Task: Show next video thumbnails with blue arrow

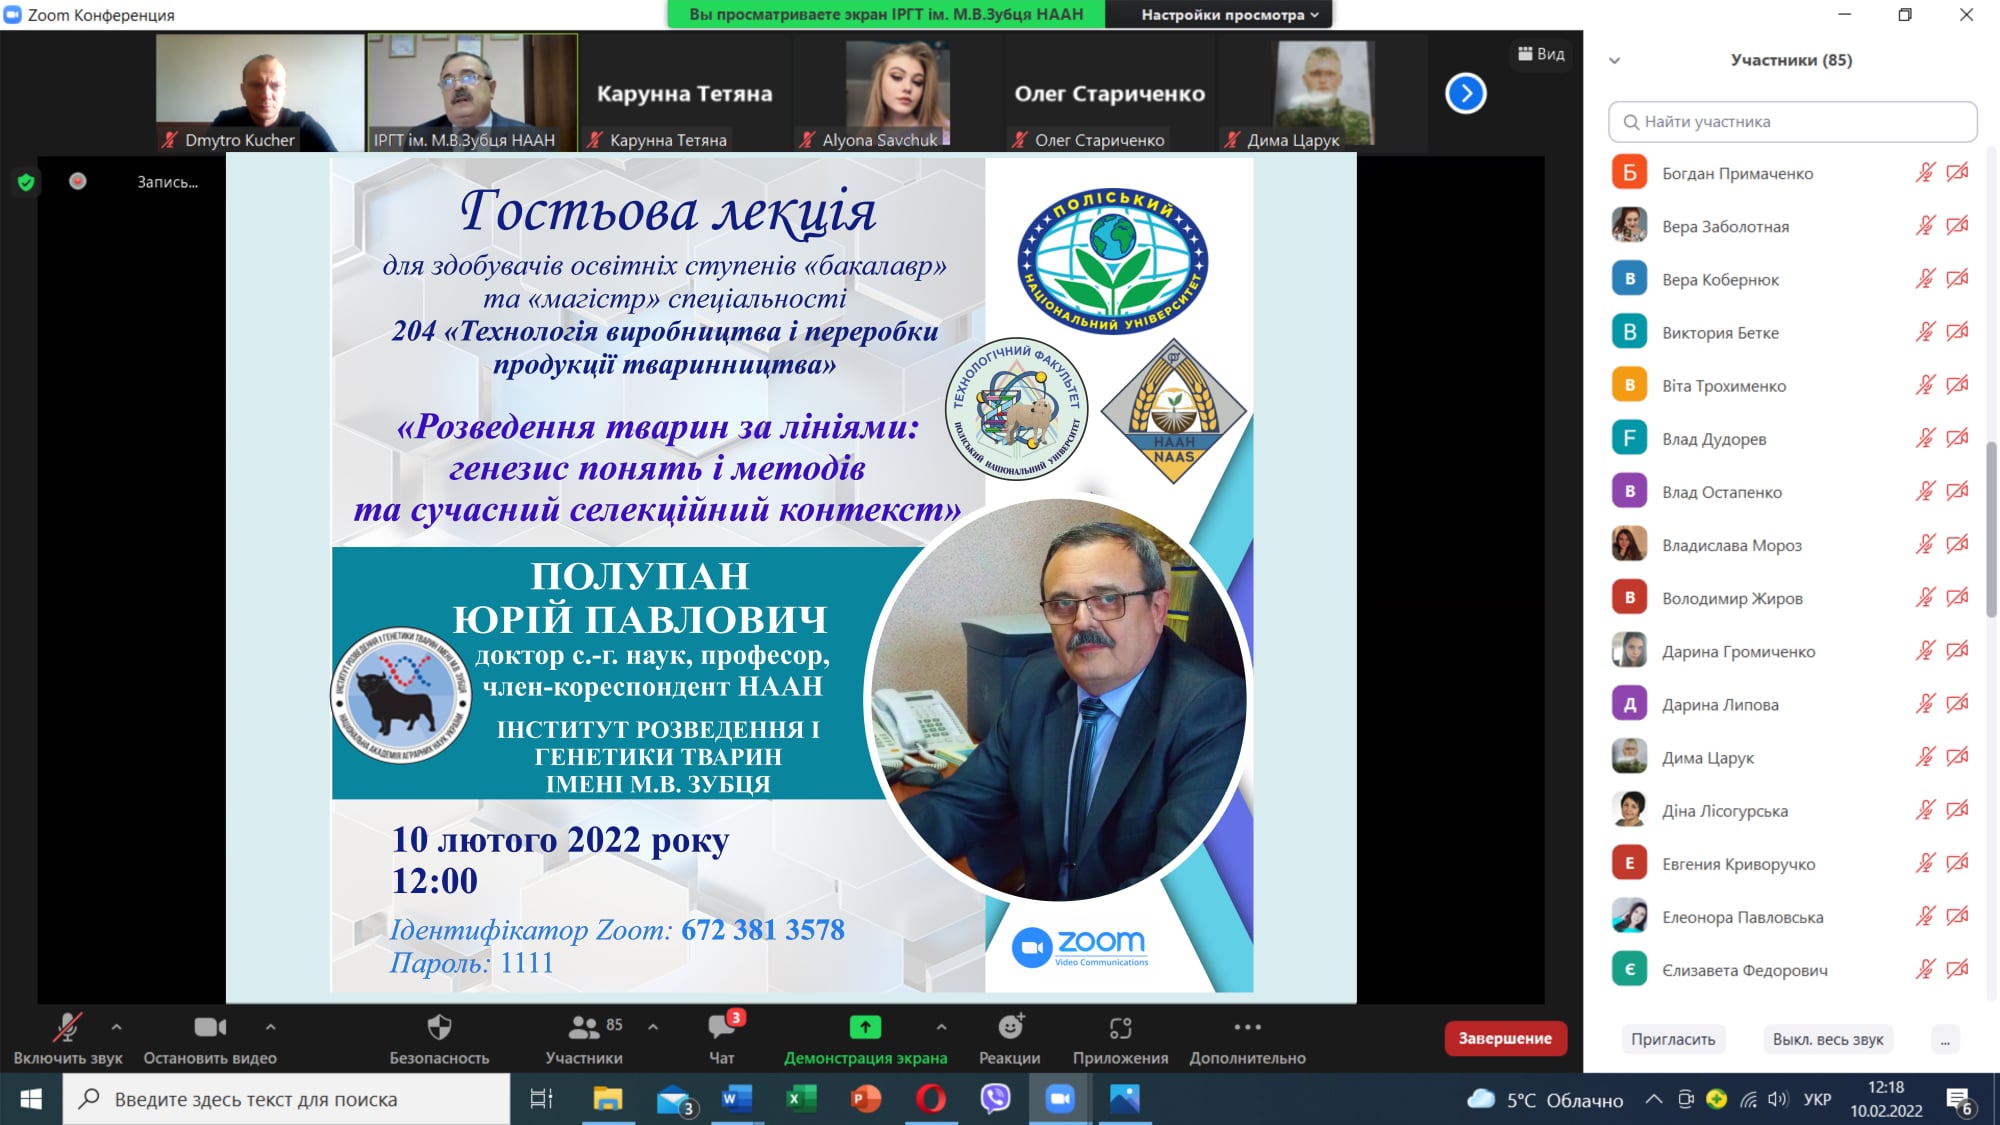Action: pyautogui.click(x=1465, y=94)
